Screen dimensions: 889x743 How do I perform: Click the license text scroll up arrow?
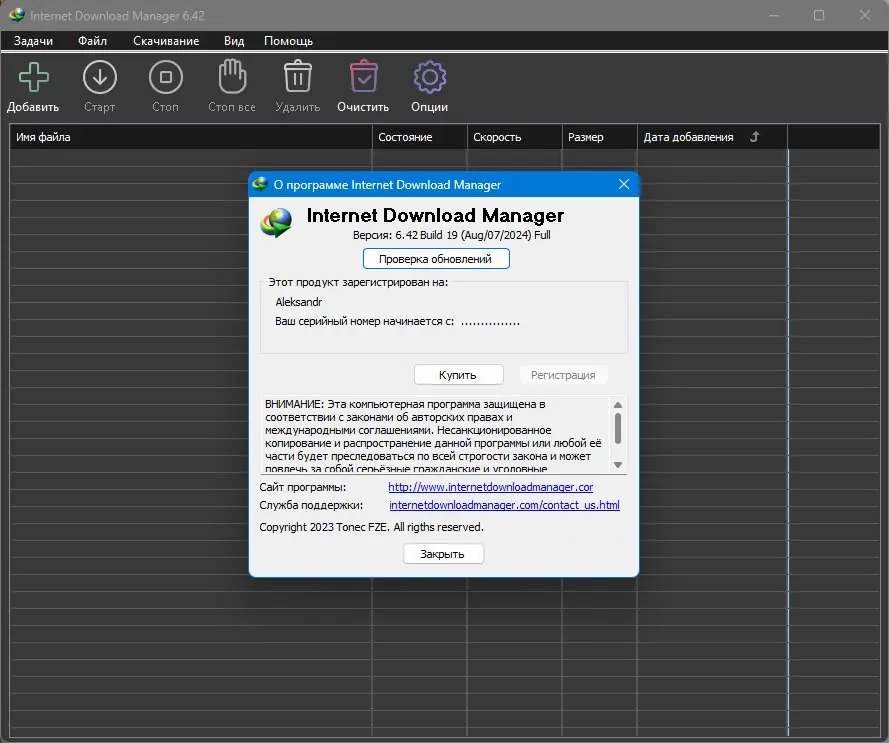(618, 405)
